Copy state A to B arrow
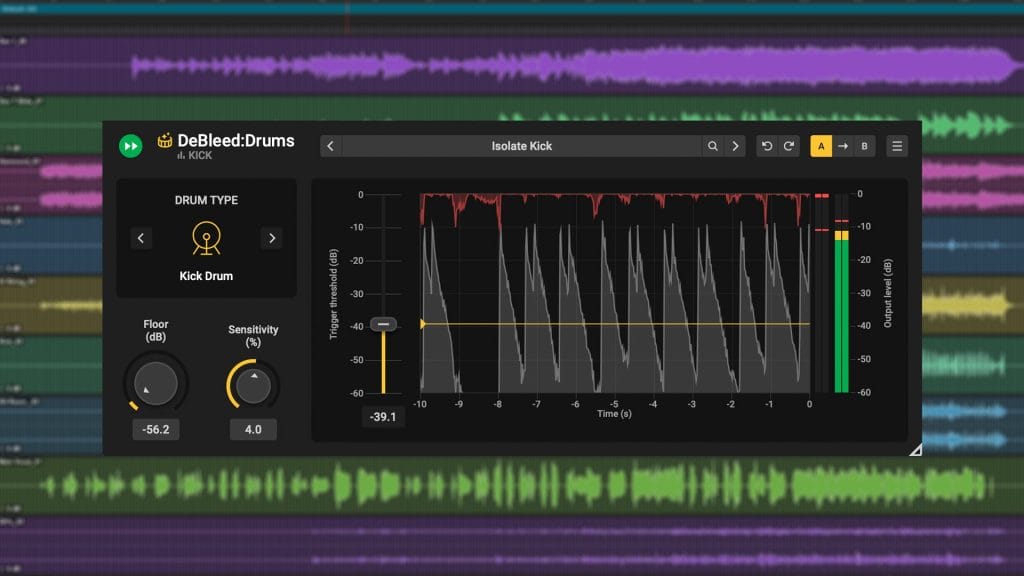This screenshot has width=1024, height=576. (x=843, y=146)
